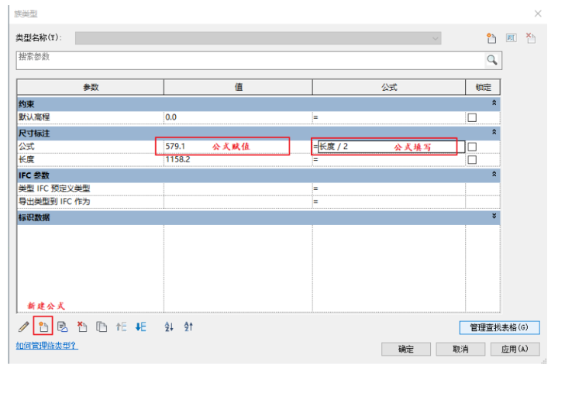Click the 值 column header
Screen dimensions: 565x396
coord(238,87)
